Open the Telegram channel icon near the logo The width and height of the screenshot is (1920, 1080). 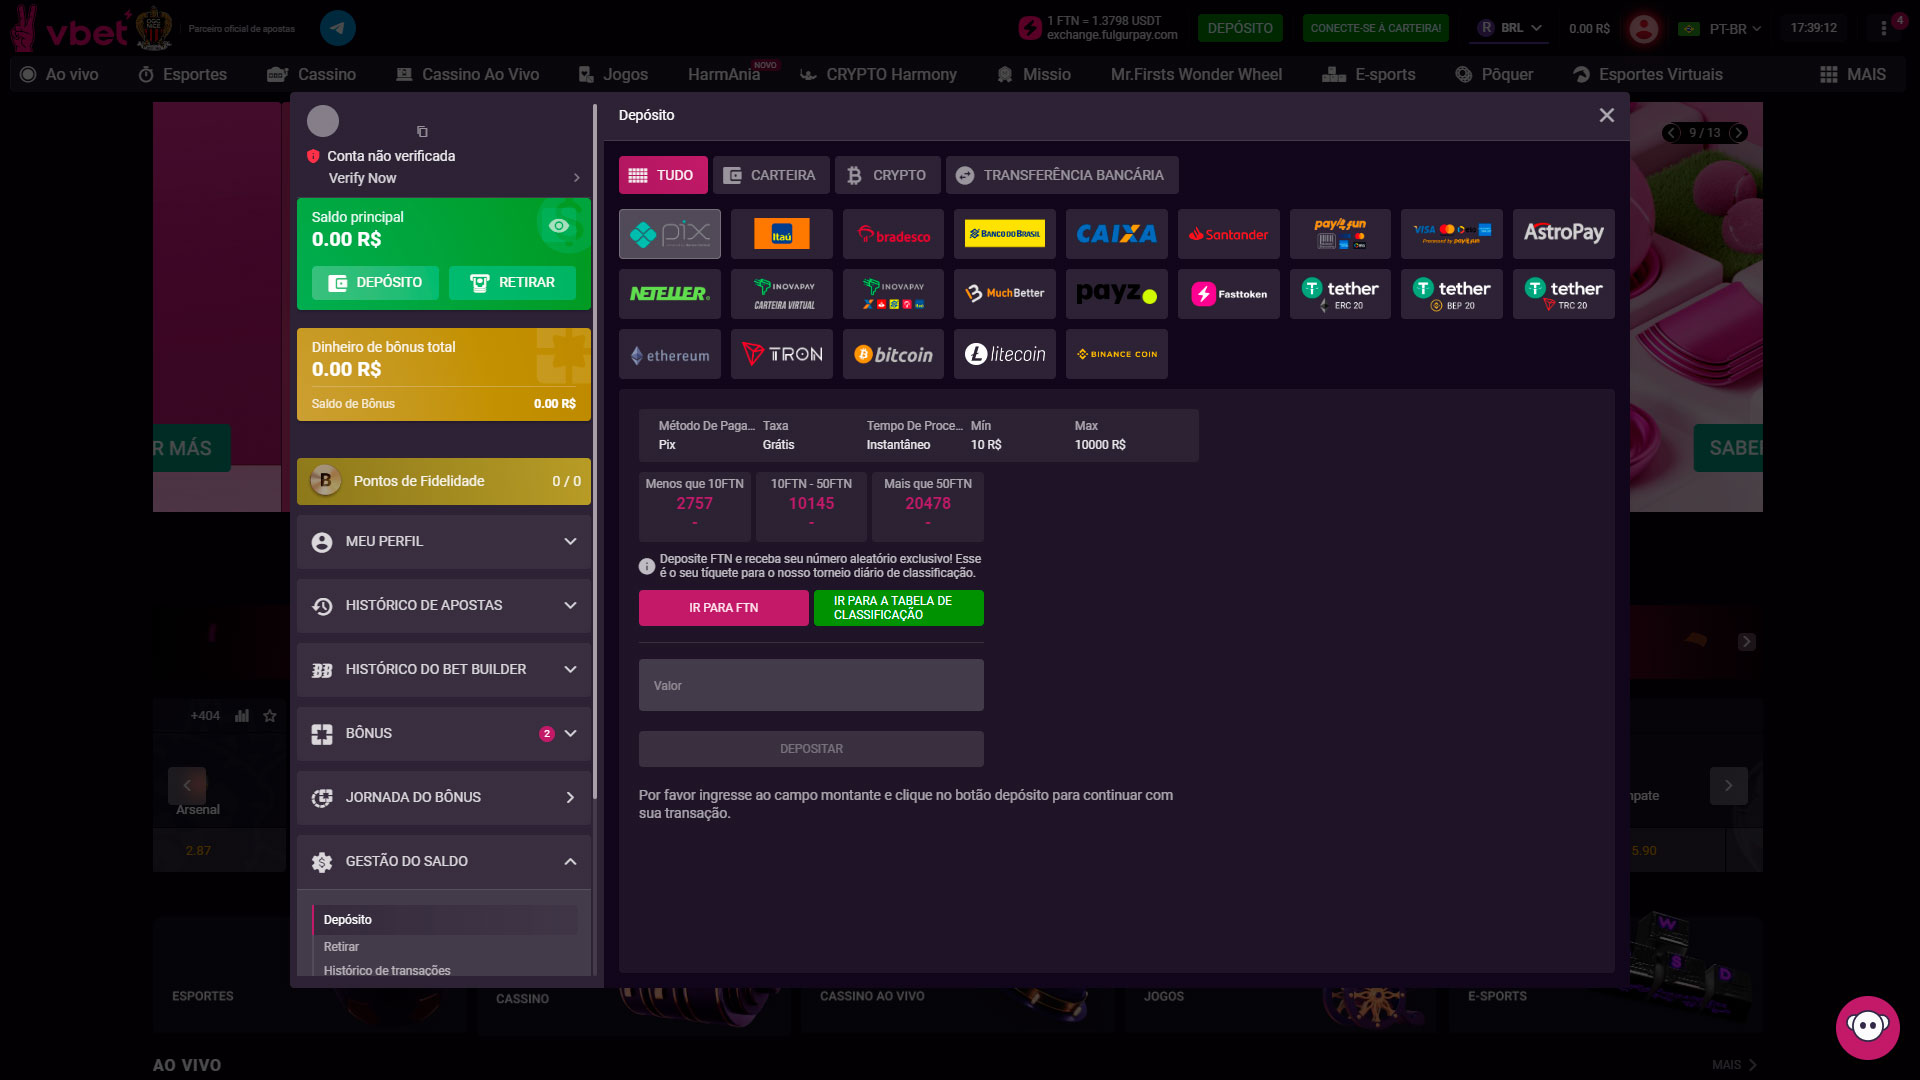click(337, 27)
